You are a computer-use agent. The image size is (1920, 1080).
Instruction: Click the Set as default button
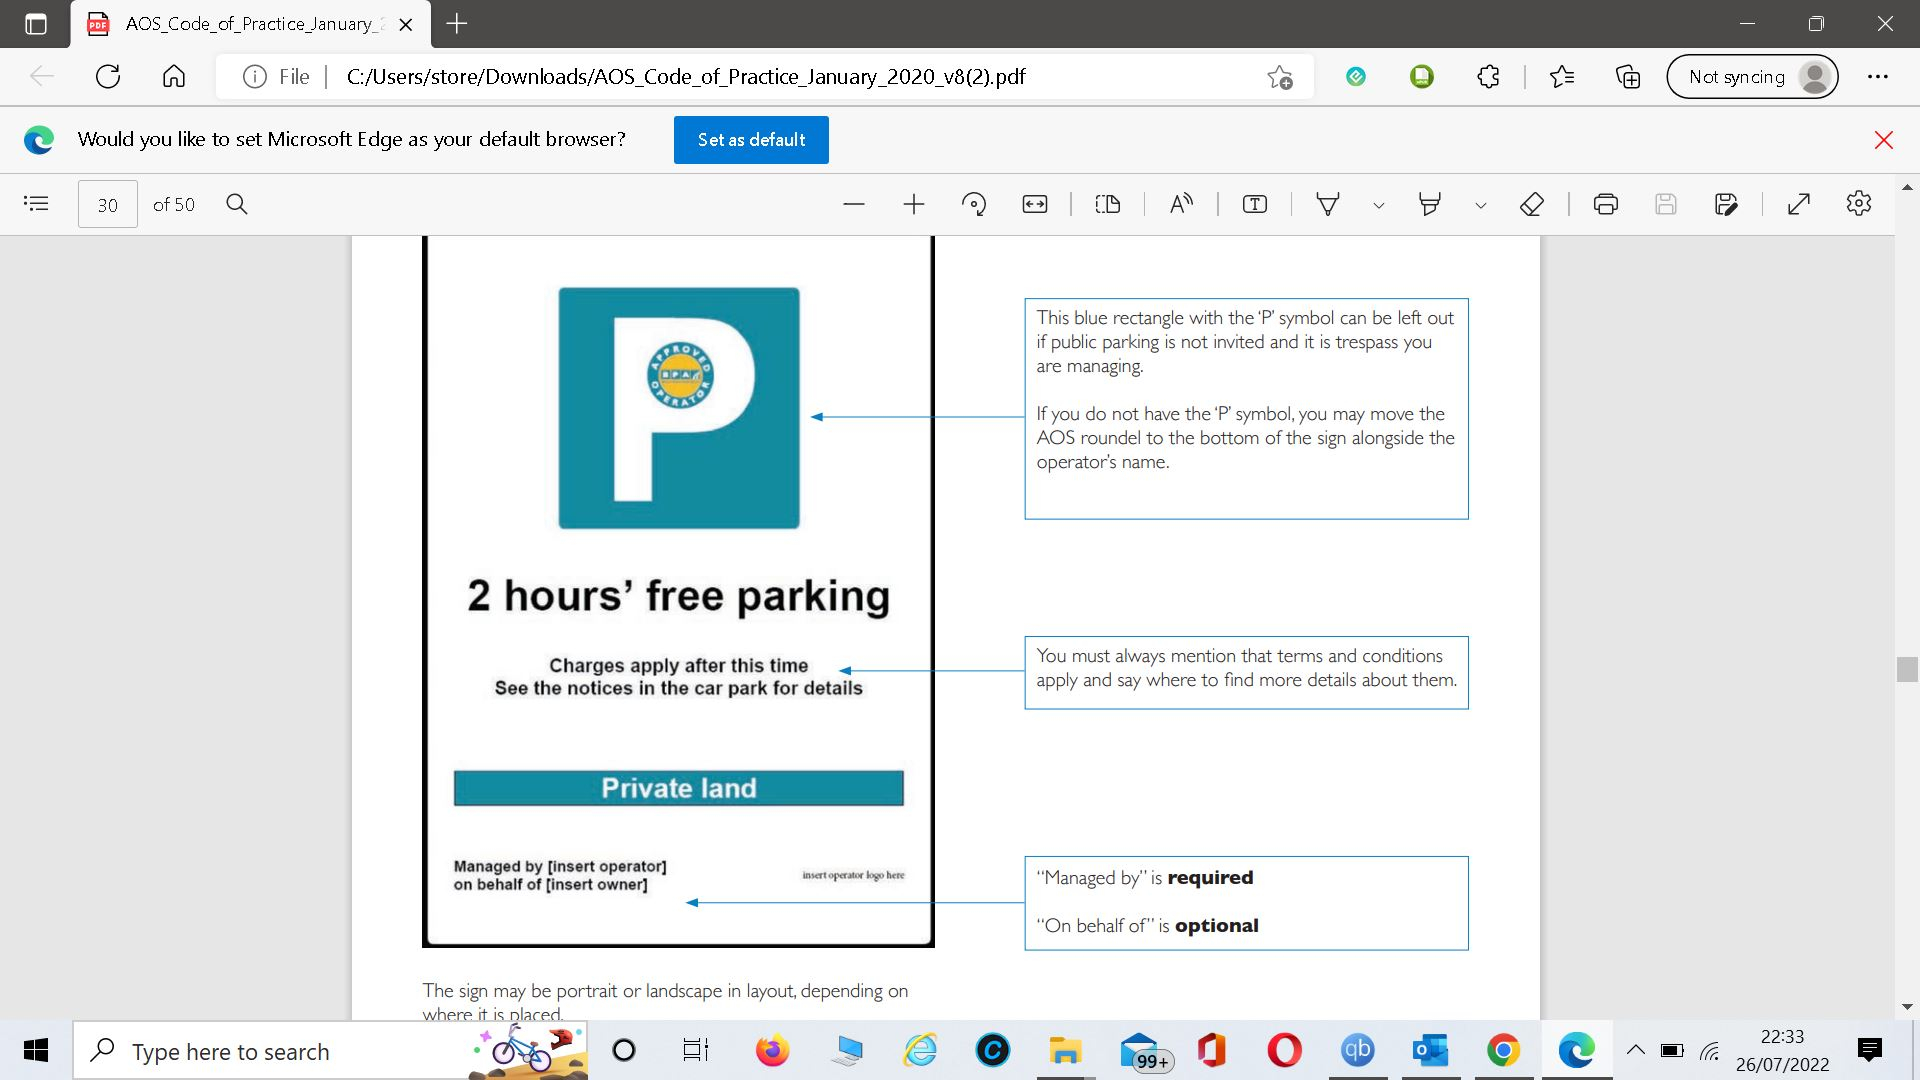(x=751, y=140)
